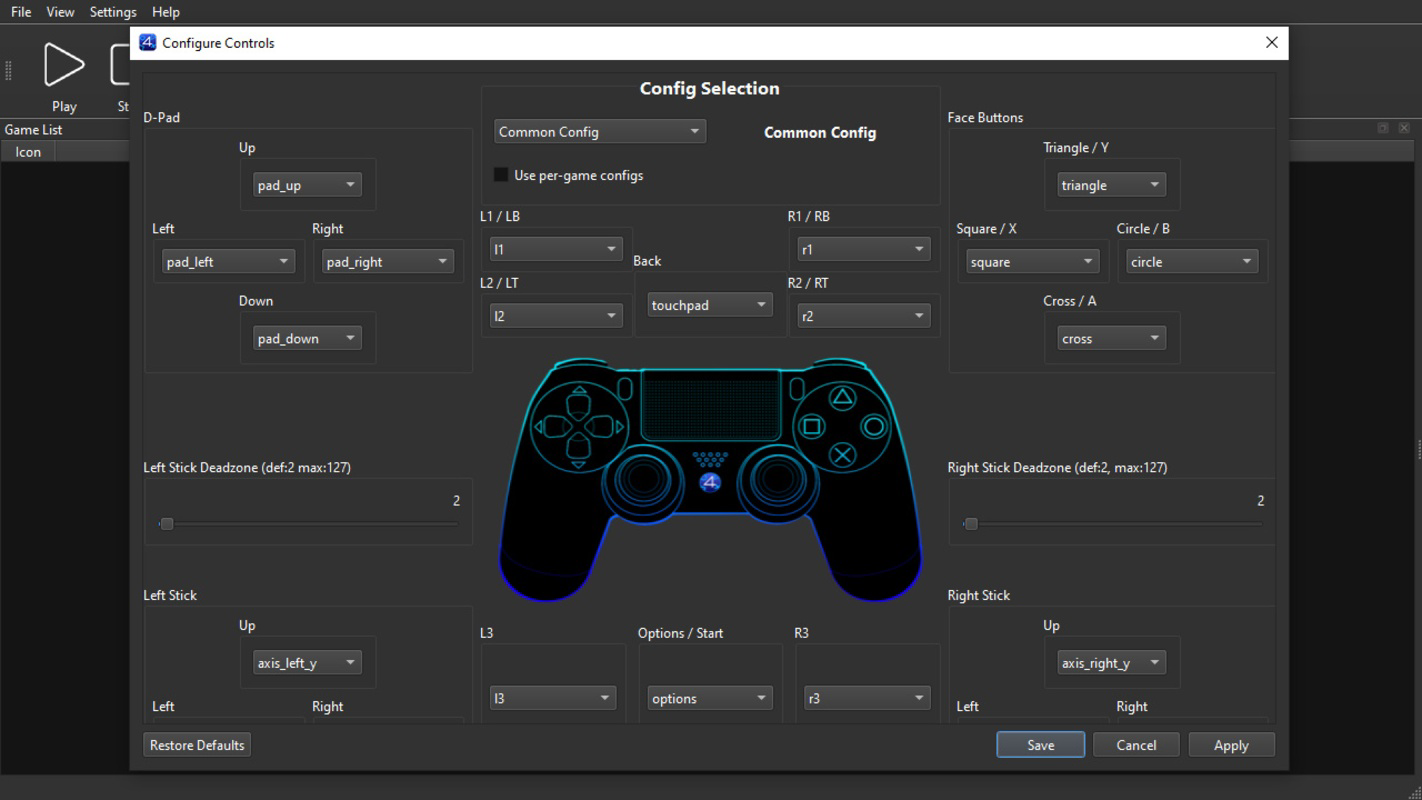This screenshot has width=1422, height=800.
Task: Expand the L2 / LT l2 dropdown
Action: [x=556, y=316]
